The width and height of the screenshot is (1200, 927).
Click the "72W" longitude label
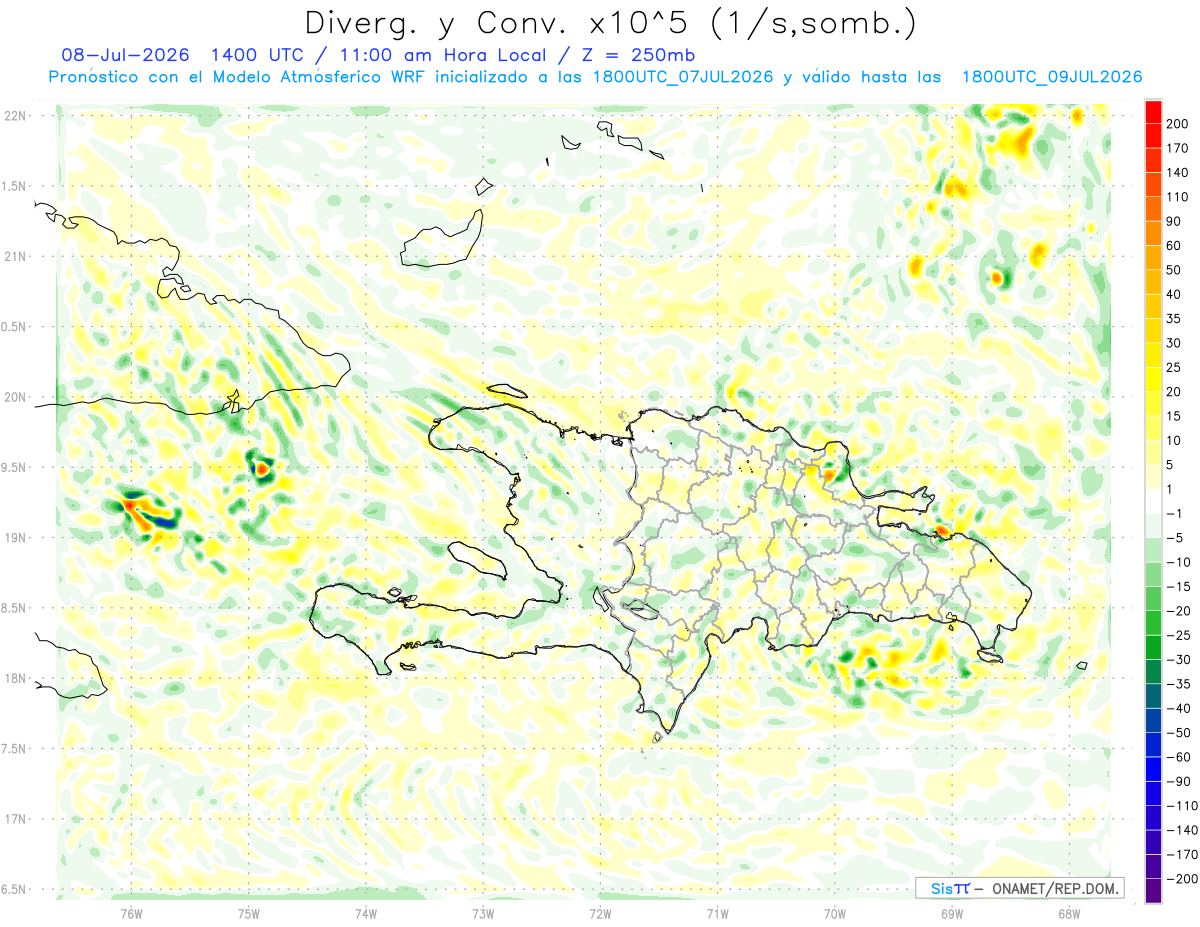tap(600, 913)
